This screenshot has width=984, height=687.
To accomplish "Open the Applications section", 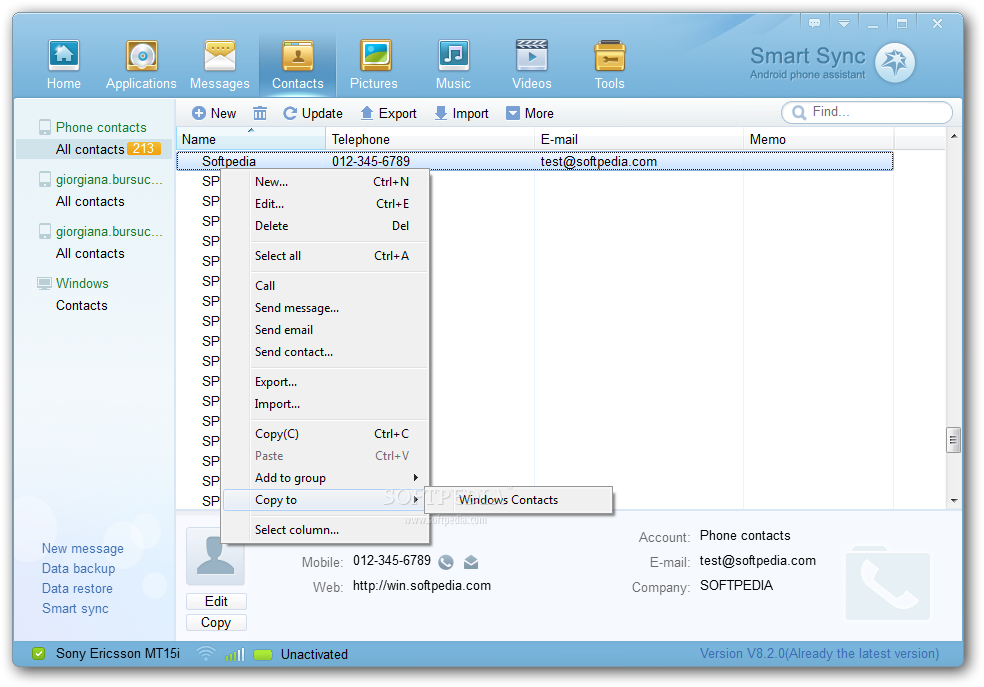I will [x=141, y=65].
